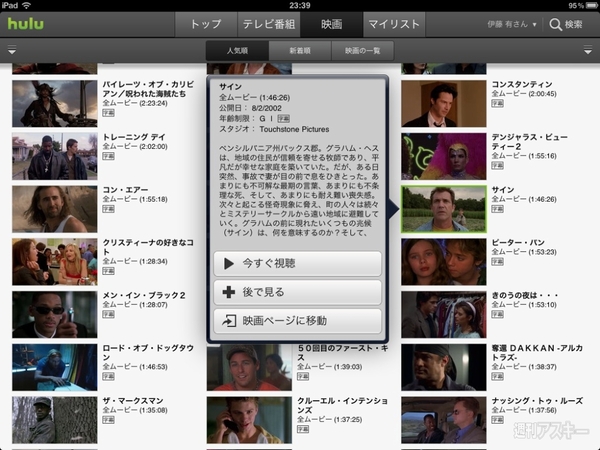This screenshot has height=450, width=600.
Task: Select the 映画 tab
Action: click(x=331, y=24)
